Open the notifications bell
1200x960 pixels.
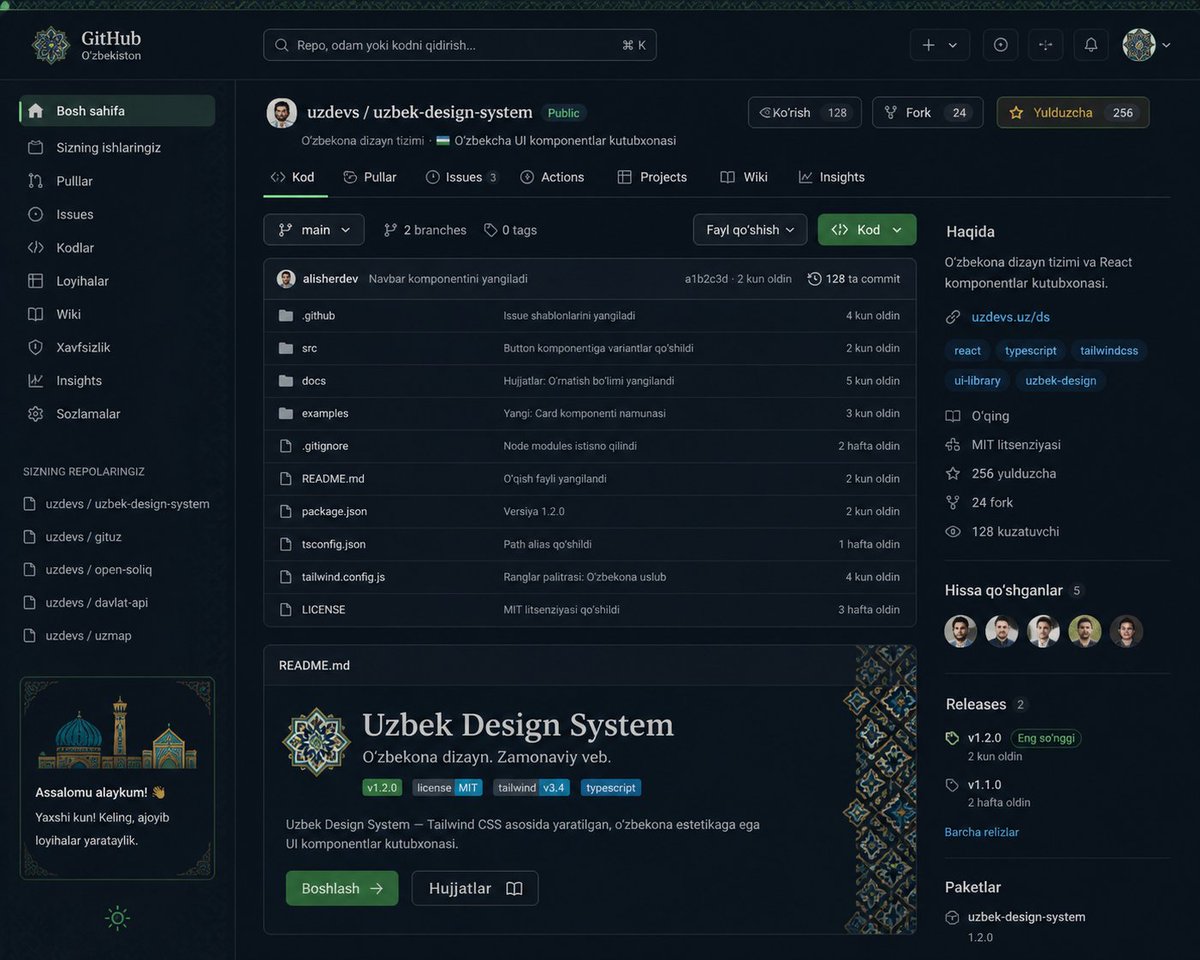(1091, 45)
